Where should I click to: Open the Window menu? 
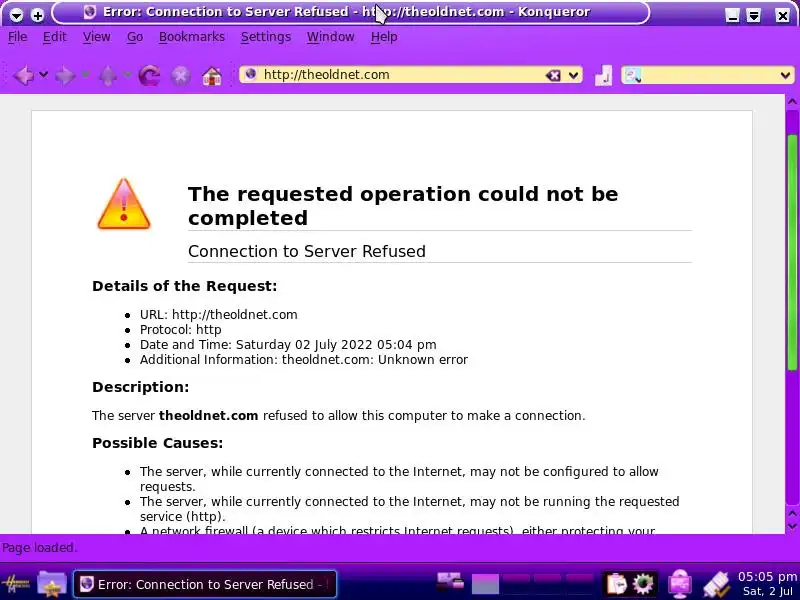click(x=331, y=37)
